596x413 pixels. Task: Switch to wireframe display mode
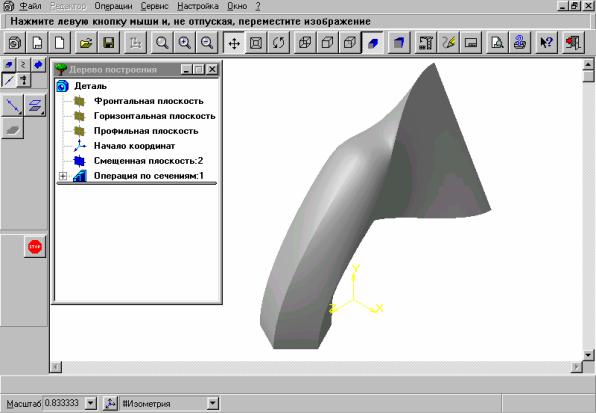(x=305, y=43)
